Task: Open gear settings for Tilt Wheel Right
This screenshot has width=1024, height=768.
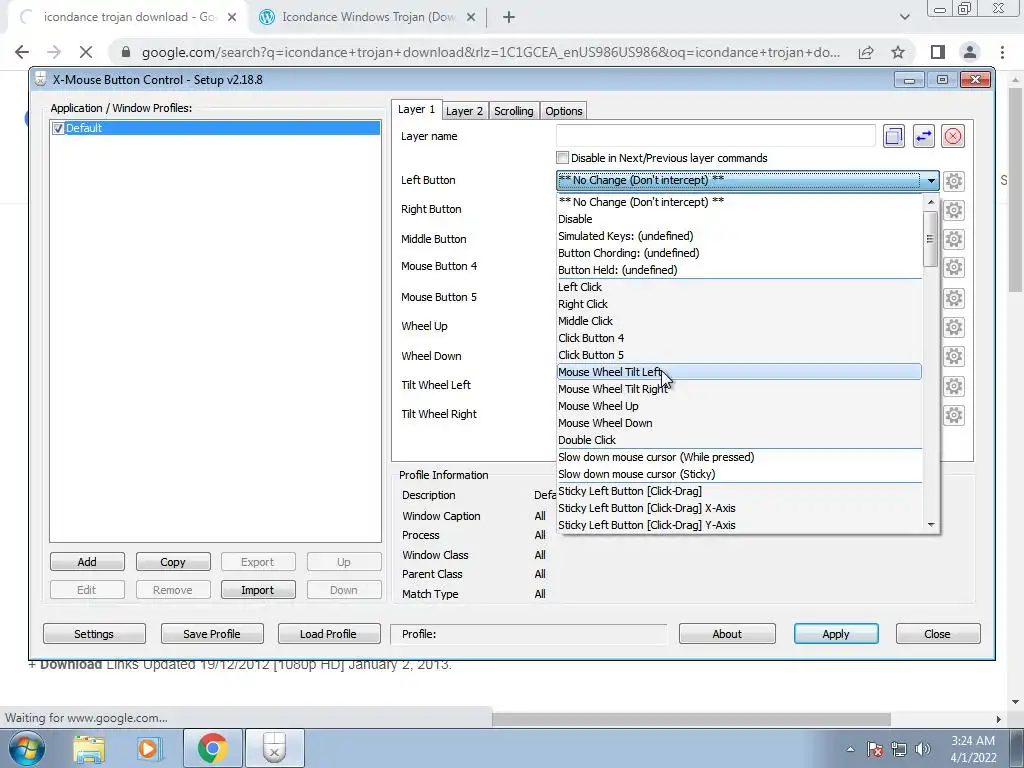Action: [x=953, y=415]
